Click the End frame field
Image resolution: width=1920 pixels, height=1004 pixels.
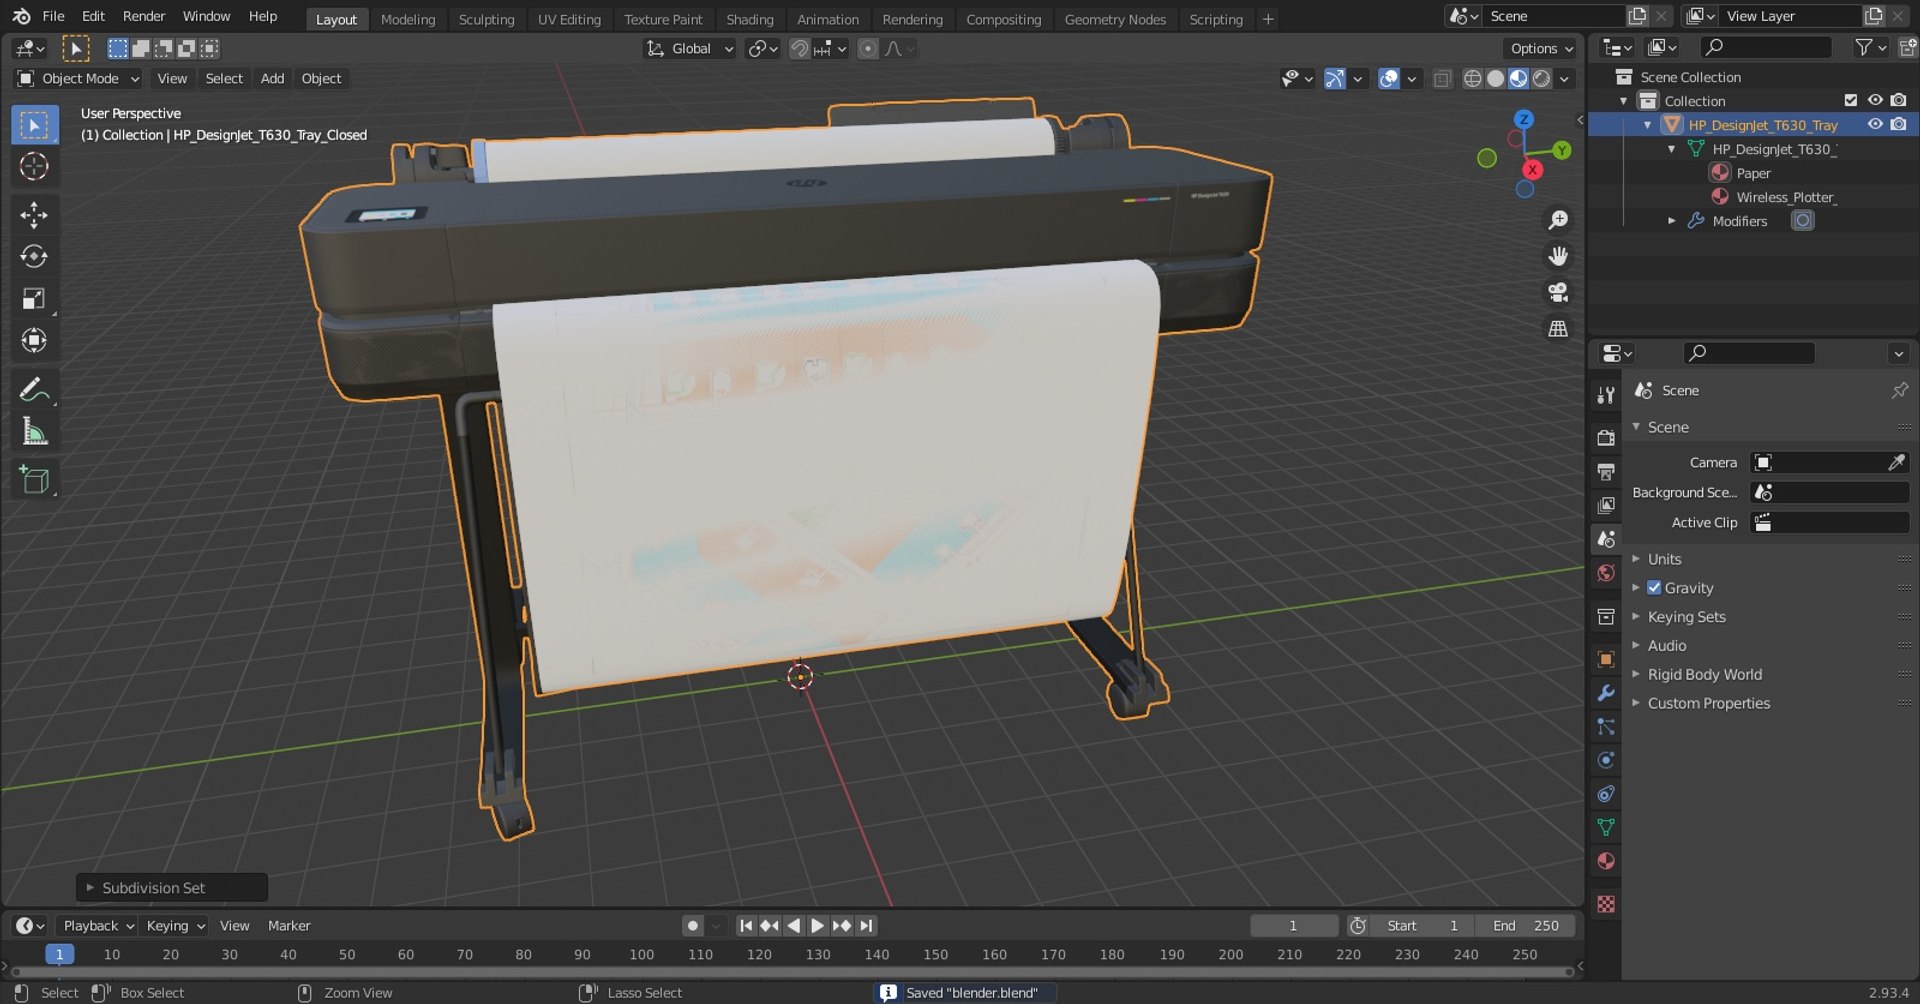(1525, 926)
